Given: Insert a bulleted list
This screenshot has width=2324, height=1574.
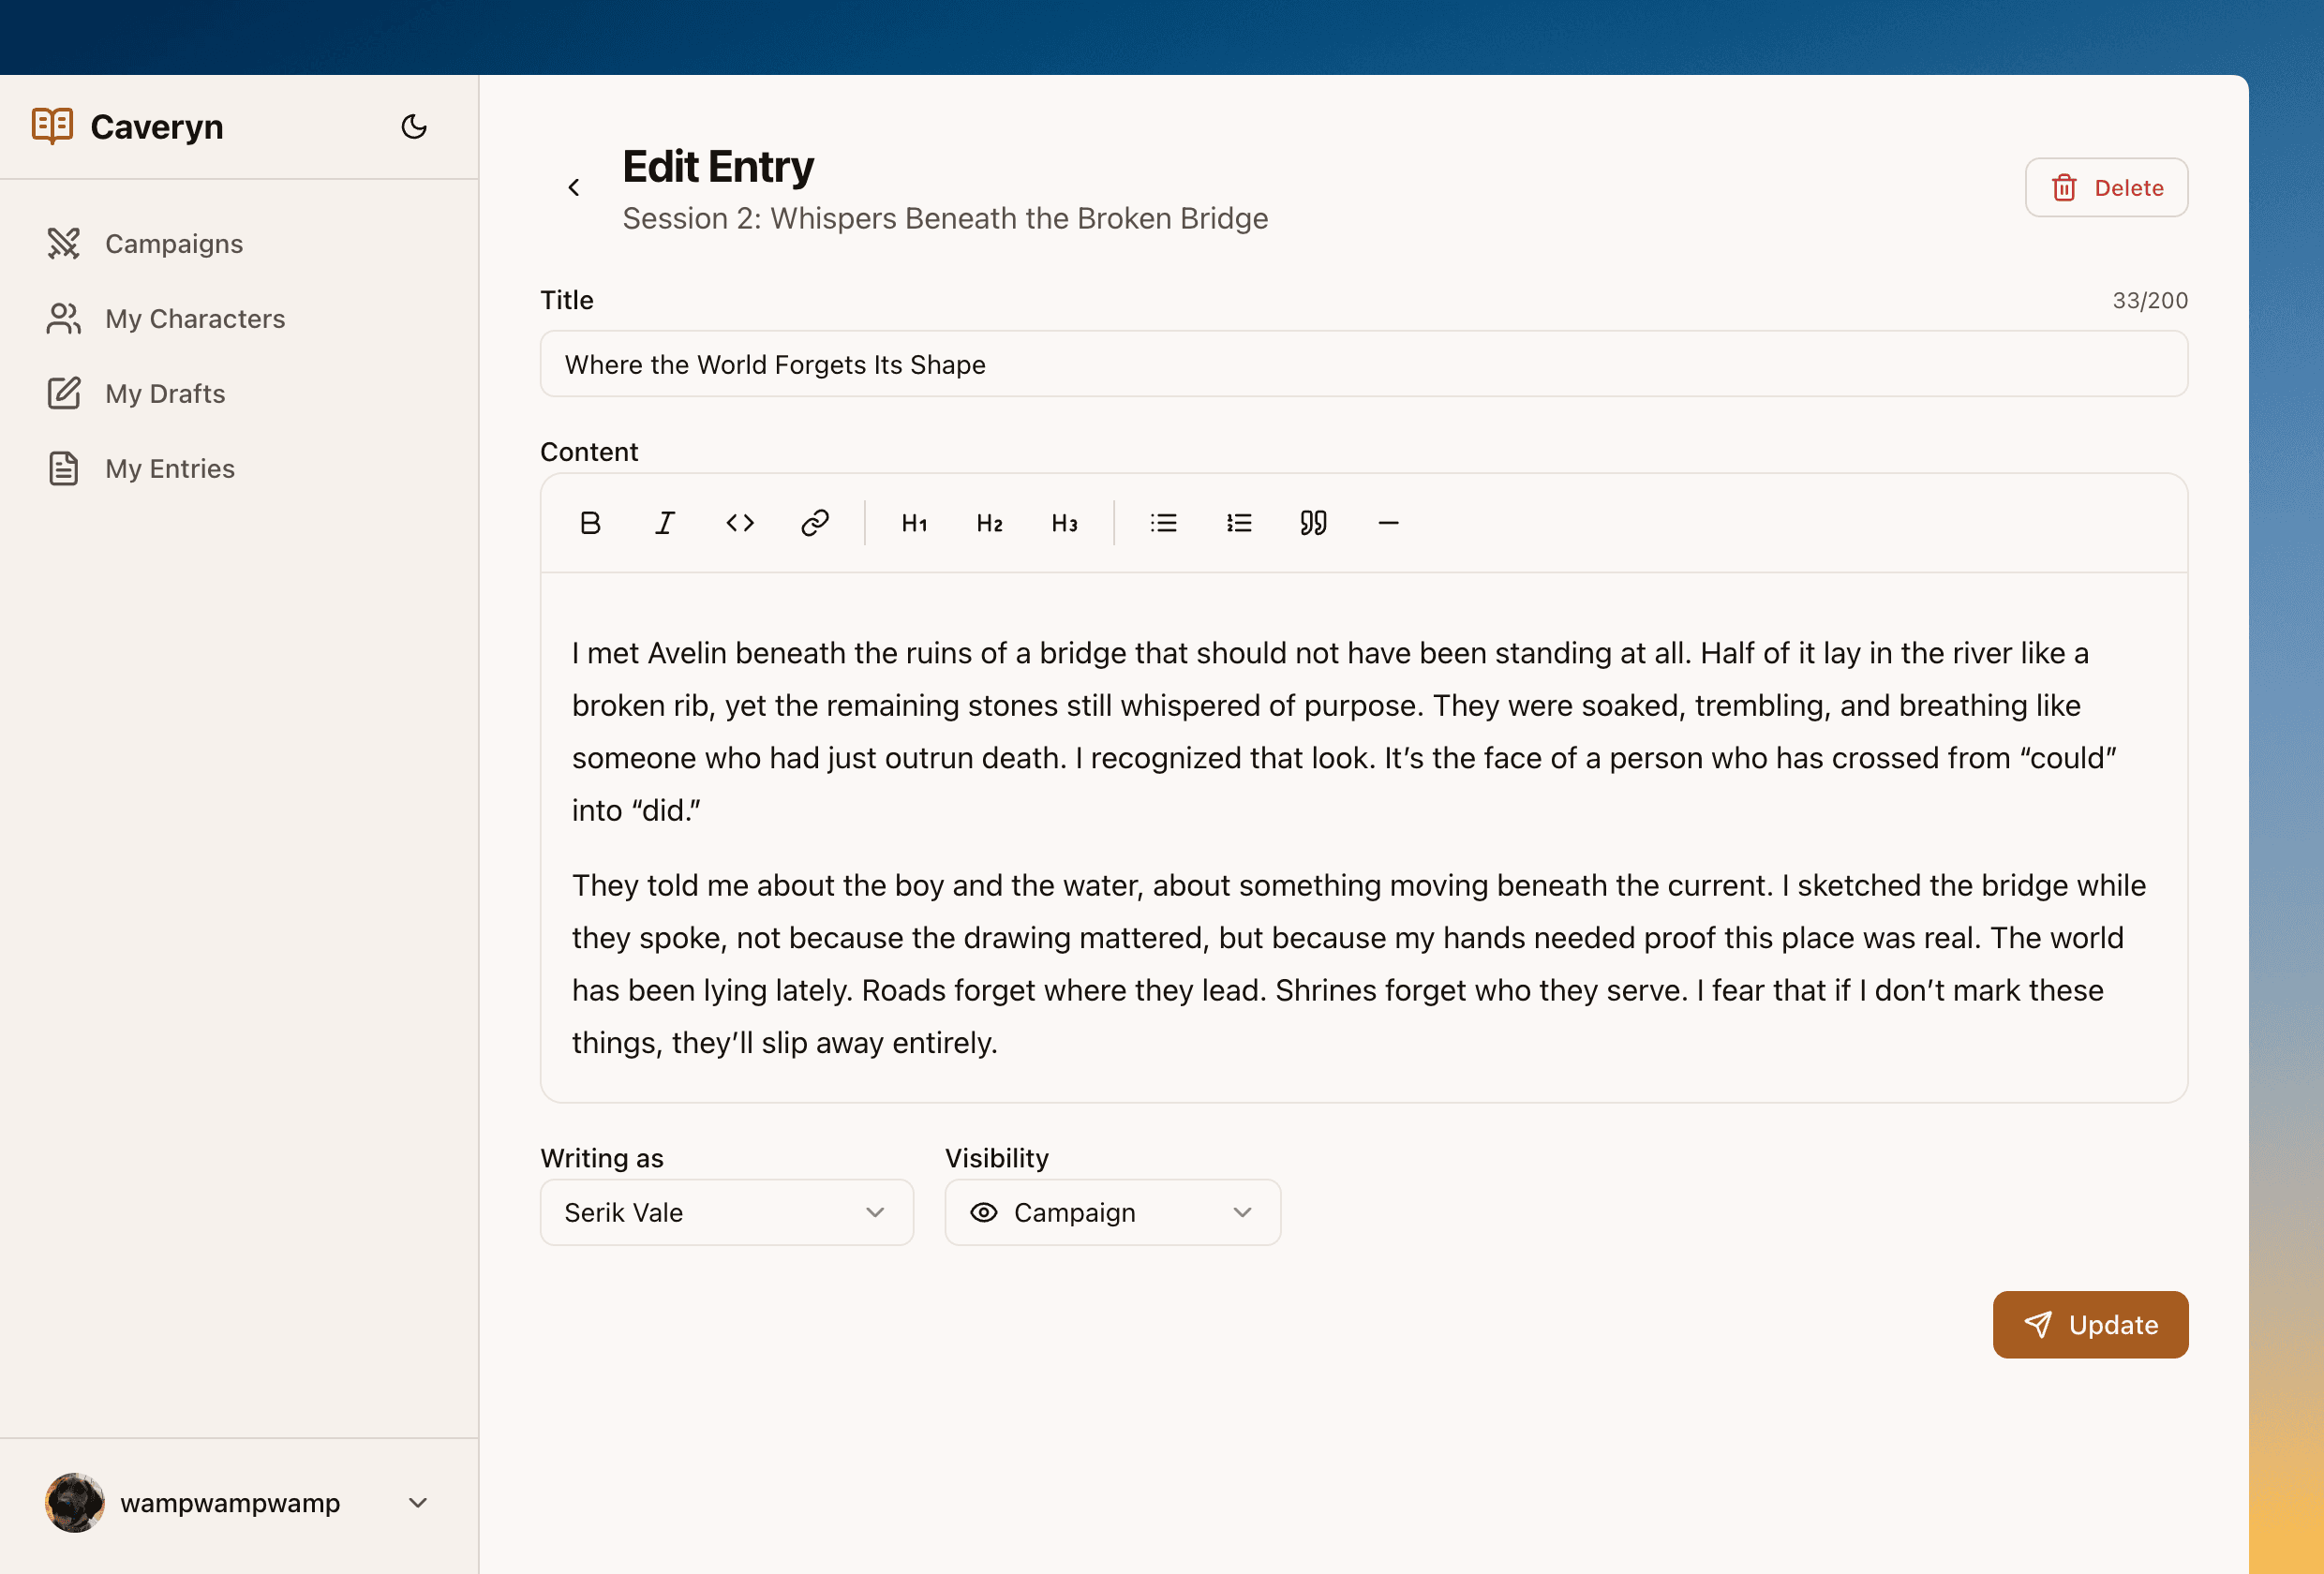Looking at the screenshot, I should (x=1163, y=522).
